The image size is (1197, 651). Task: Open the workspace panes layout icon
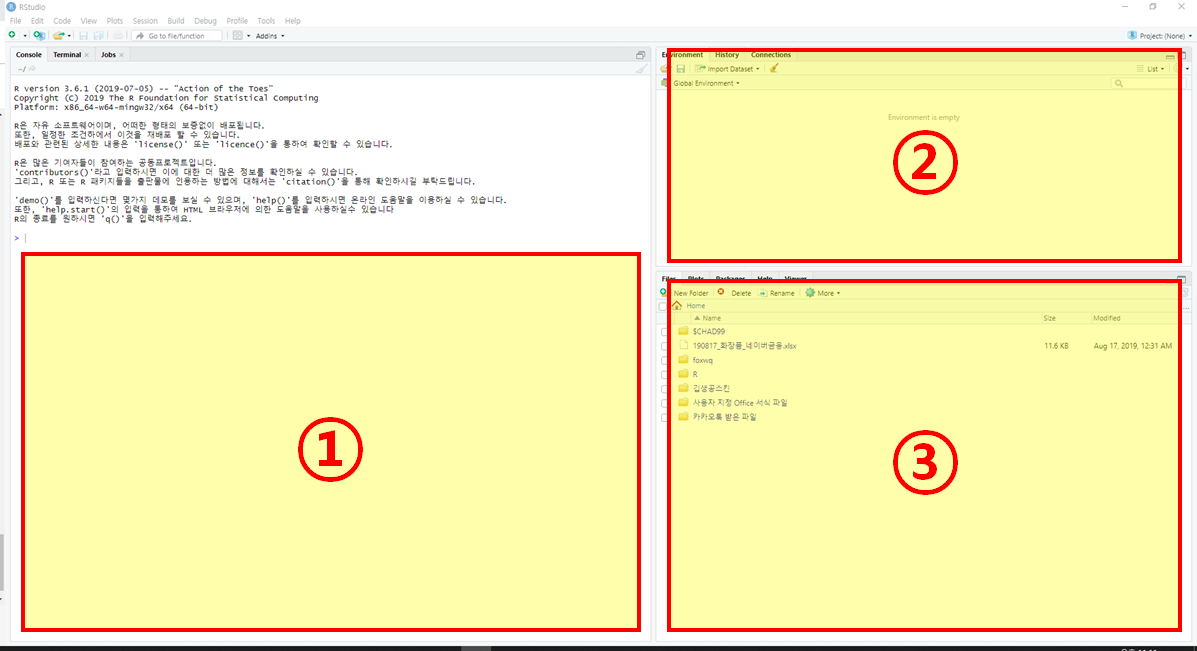(x=237, y=35)
